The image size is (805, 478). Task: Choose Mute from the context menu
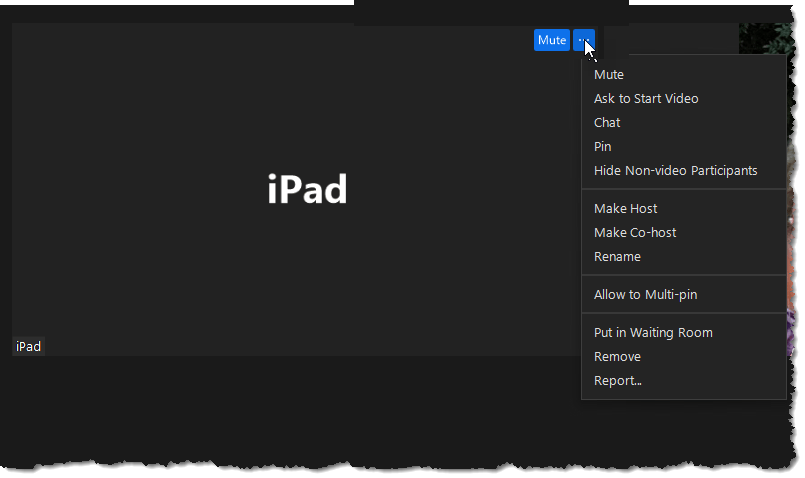click(608, 75)
